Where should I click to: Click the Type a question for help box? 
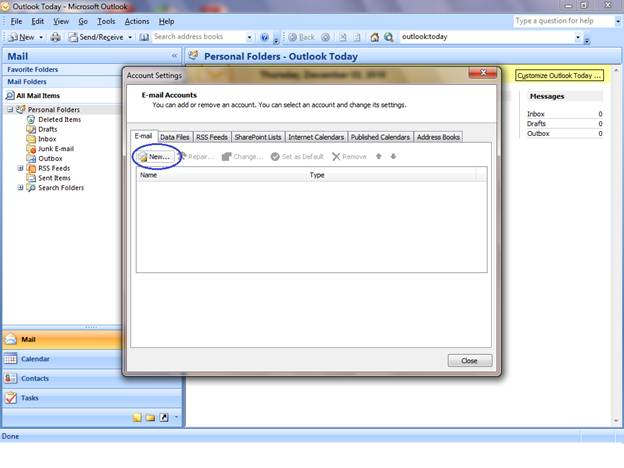coord(564,21)
